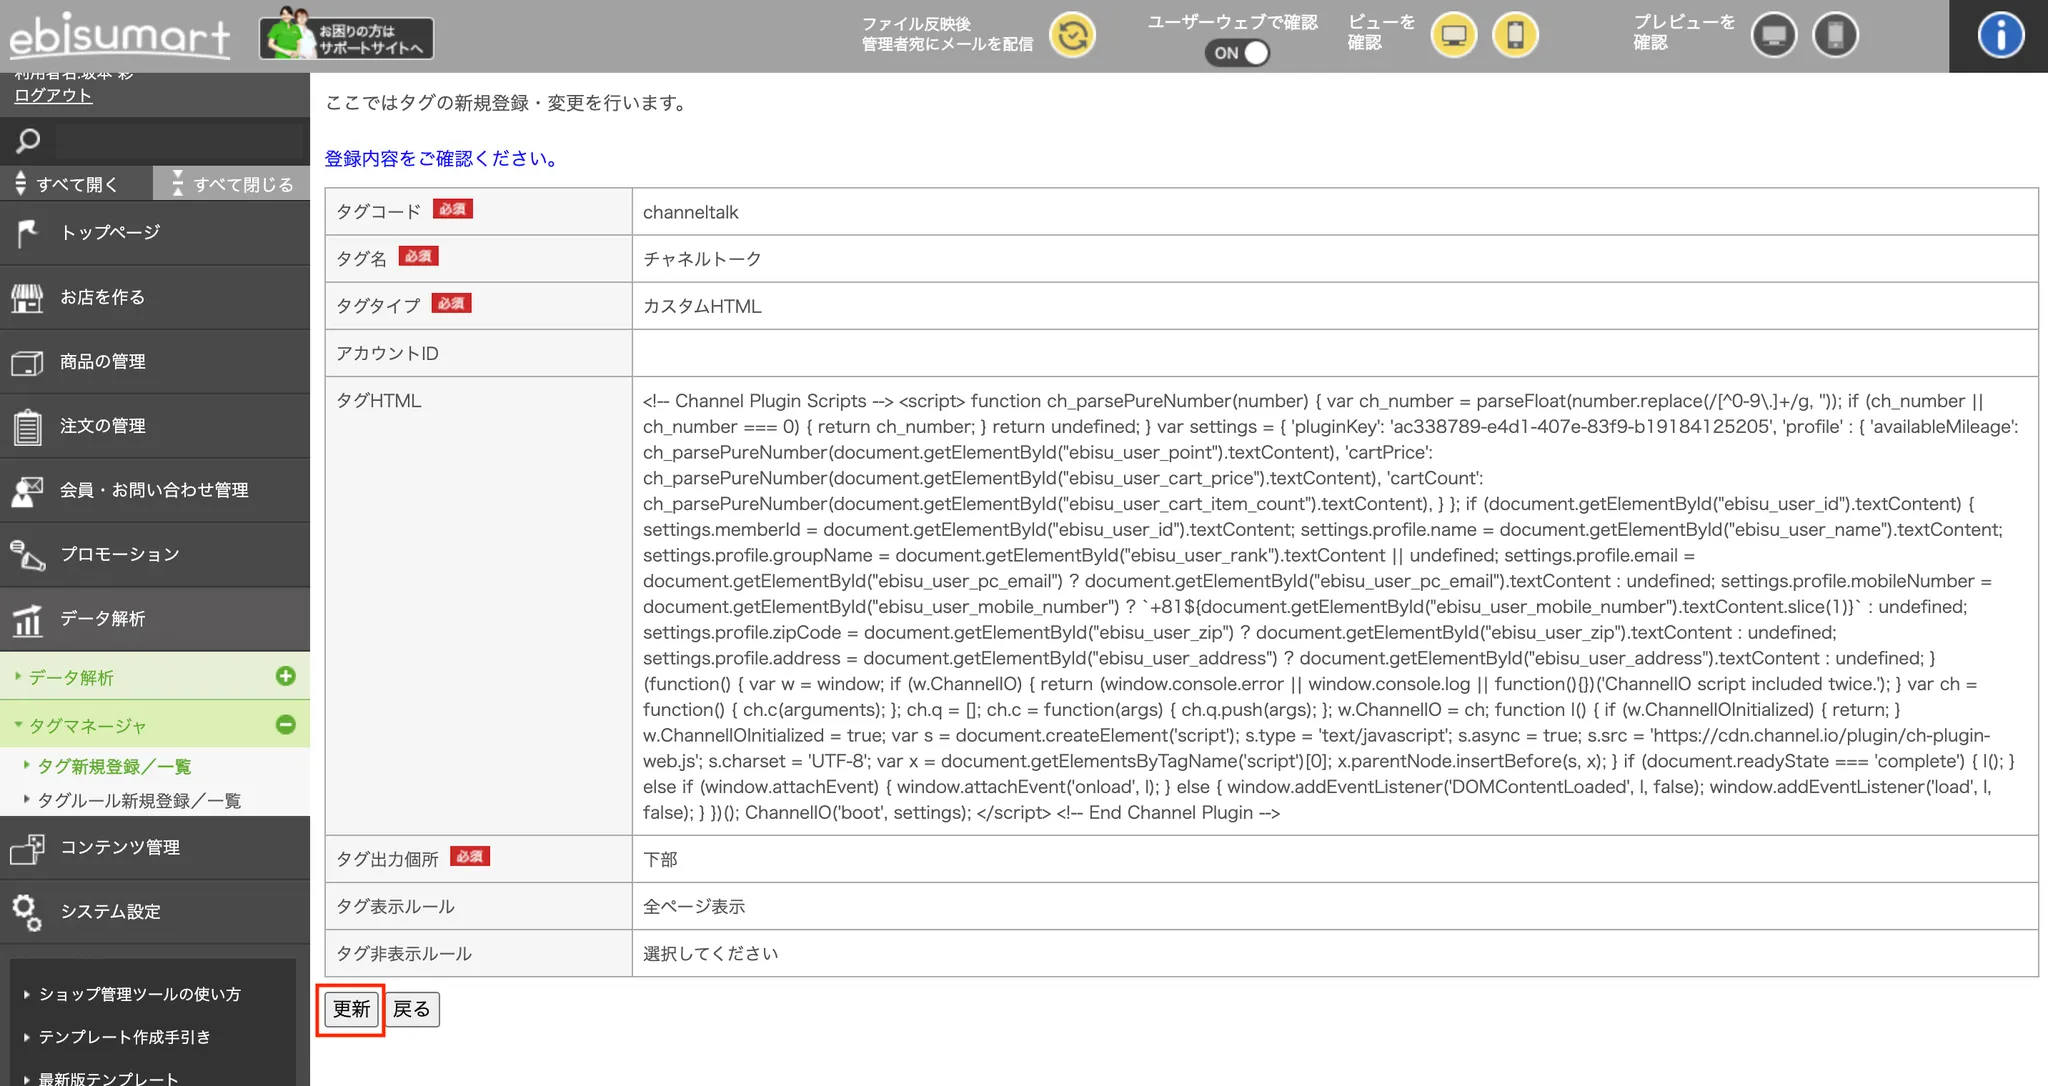2048x1086 pixels.
Task: Open the blue info icon
Action: [x=2000, y=36]
